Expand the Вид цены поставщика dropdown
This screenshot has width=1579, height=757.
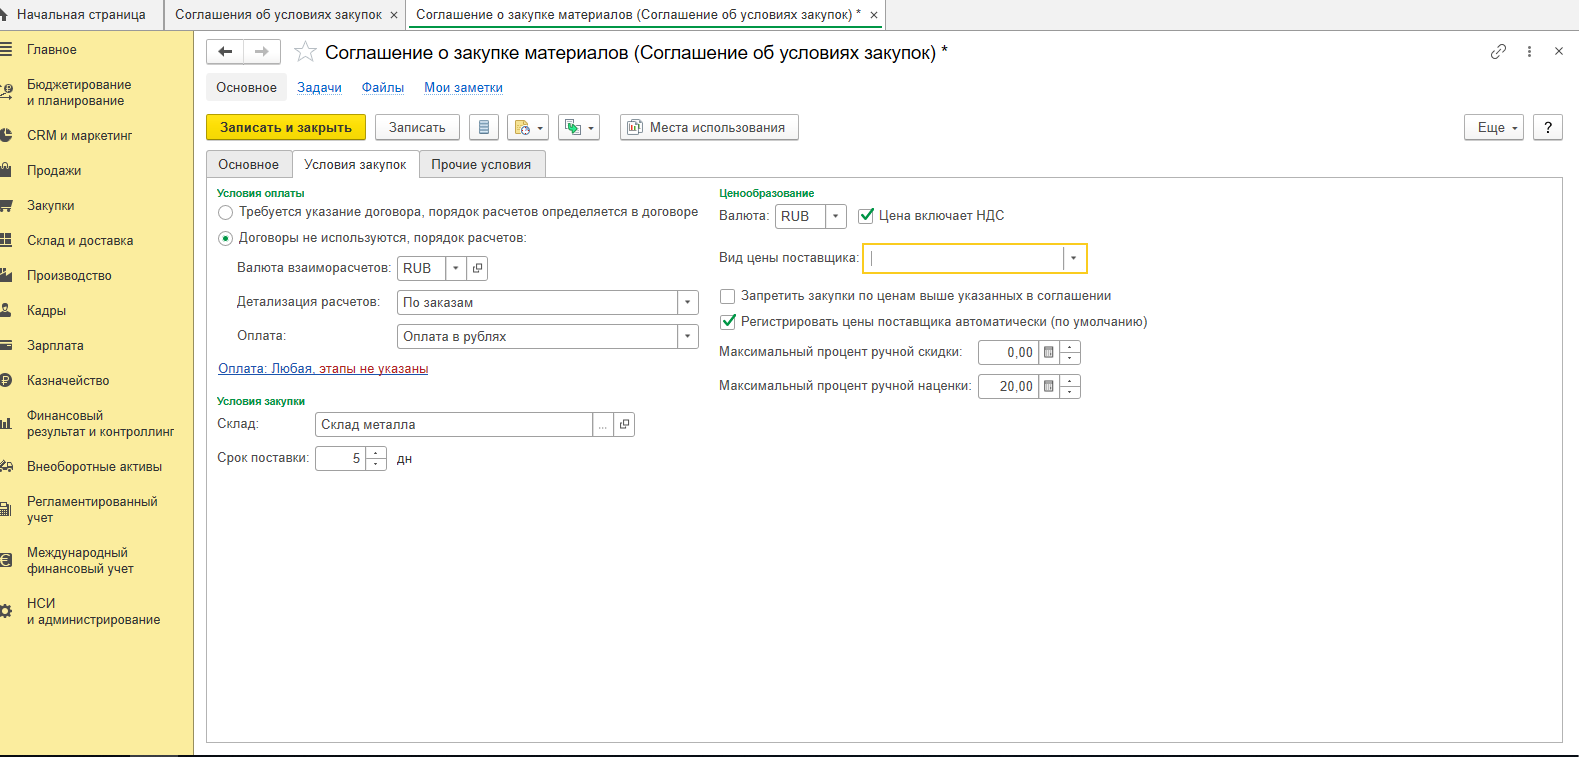click(x=1073, y=258)
